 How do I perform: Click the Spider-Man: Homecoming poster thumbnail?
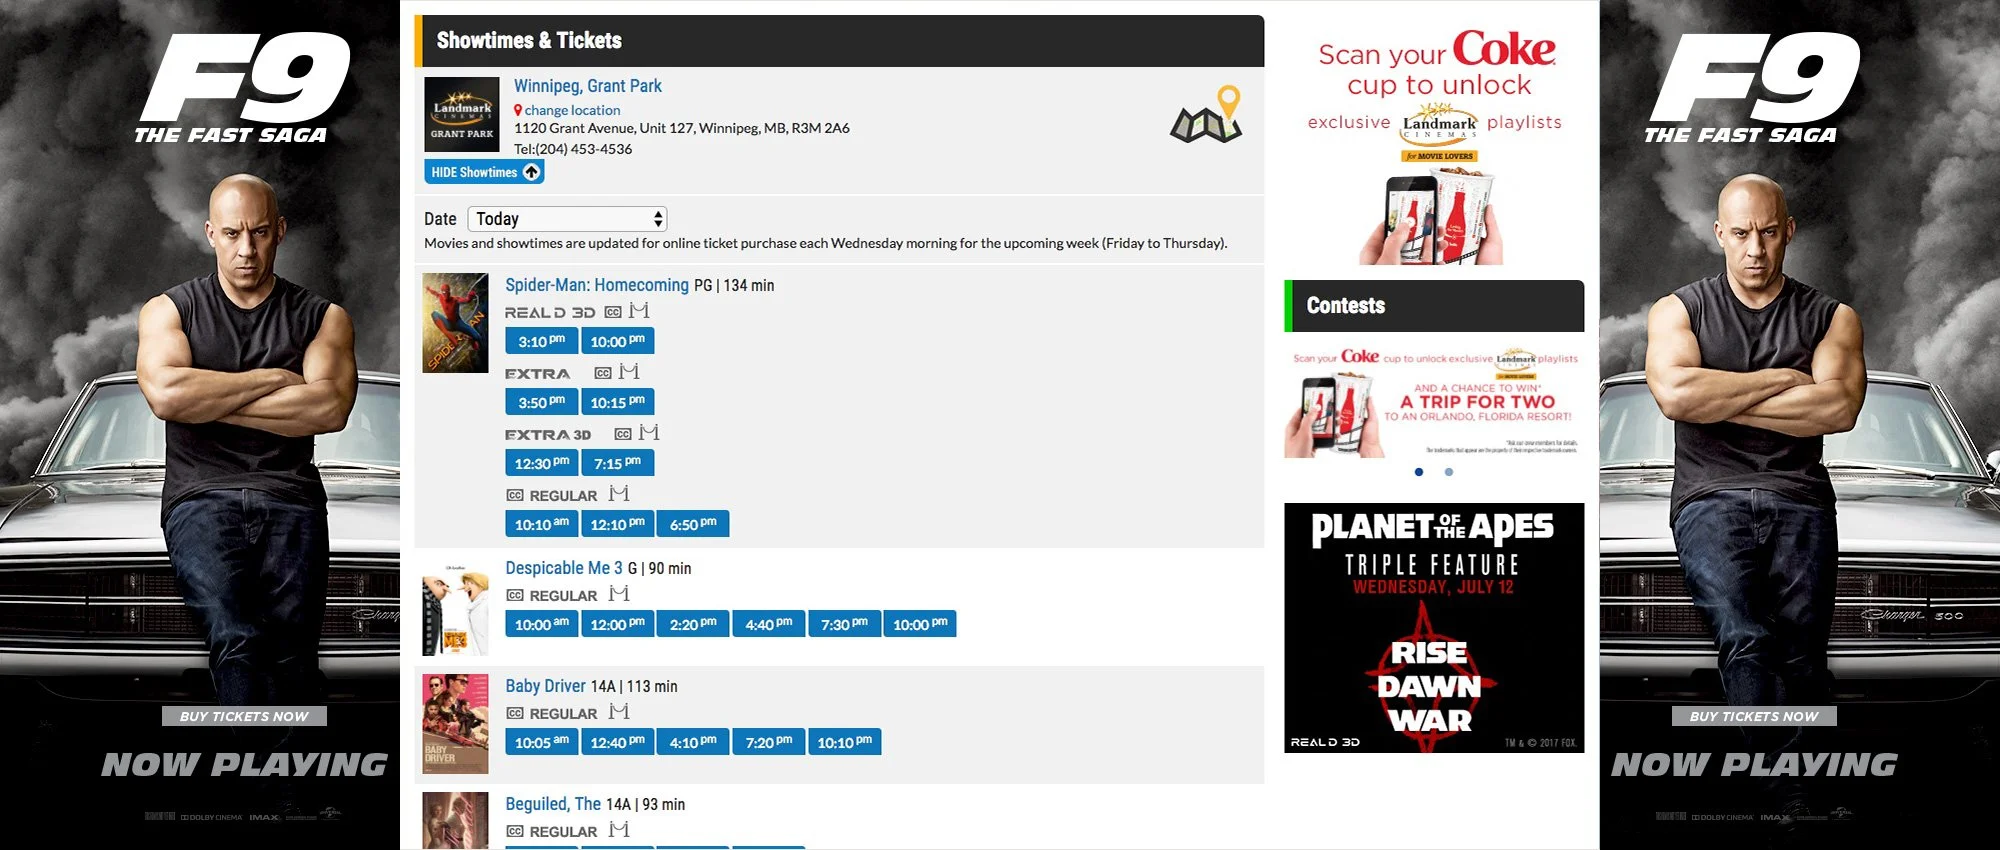point(455,323)
